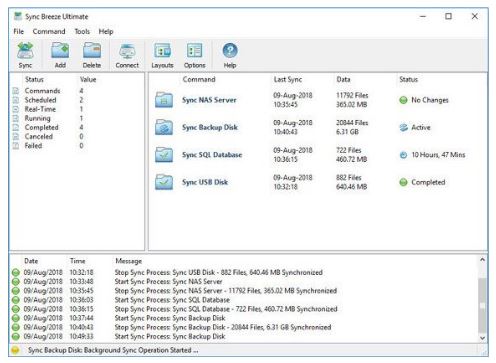This screenshot has height=363, width=496.
Task: Click the Delete command toolbar icon
Action: 92,51
